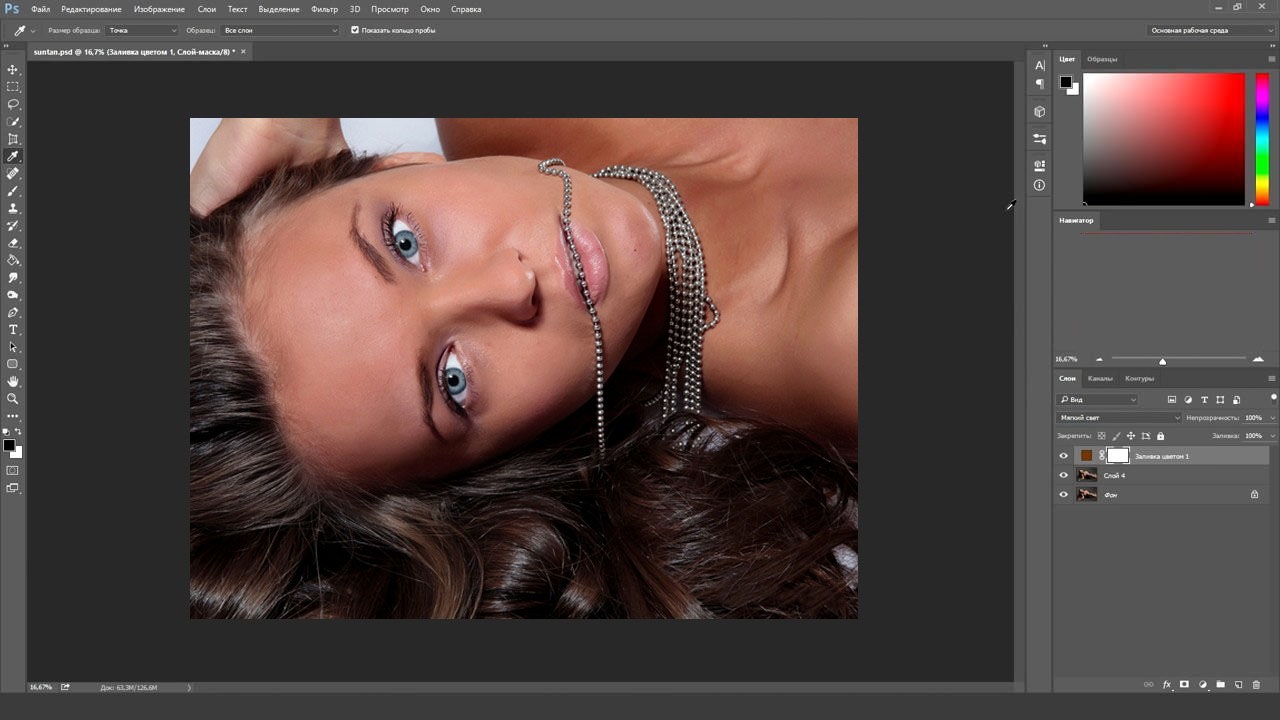Image resolution: width=1280 pixels, height=720 pixels.
Task: Switch to the 'Каналы' tab
Action: click(x=1100, y=378)
